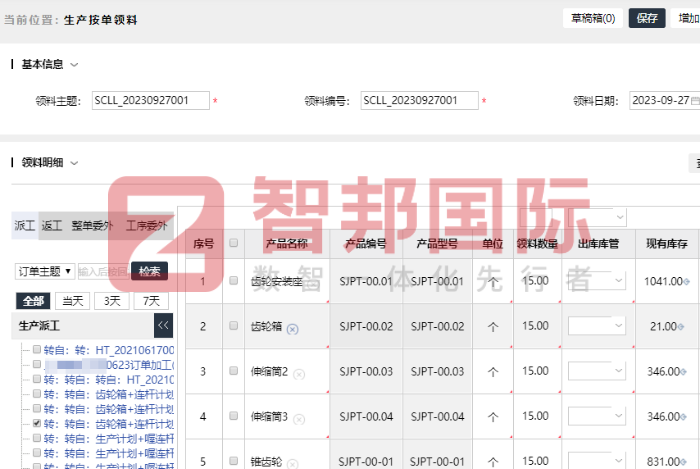
Task: Collapse the 生产派工 panel with the << icon
Action: (163, 325)
